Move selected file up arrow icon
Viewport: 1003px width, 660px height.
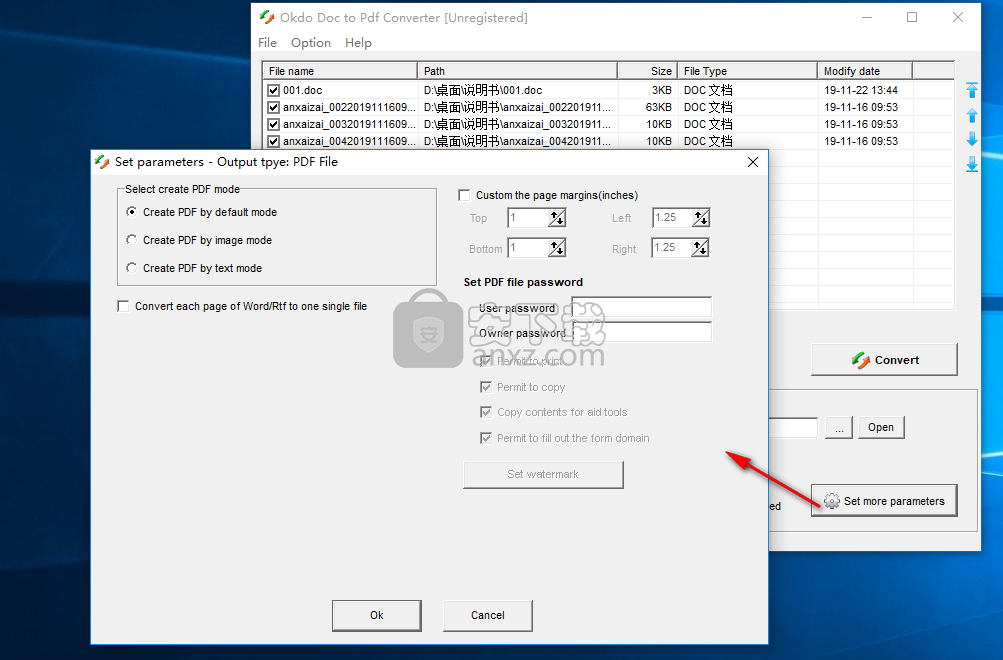point(972,115)
